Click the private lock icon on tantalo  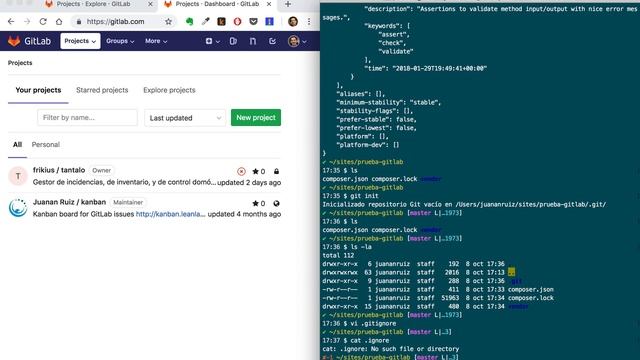(x=276, y=171)
